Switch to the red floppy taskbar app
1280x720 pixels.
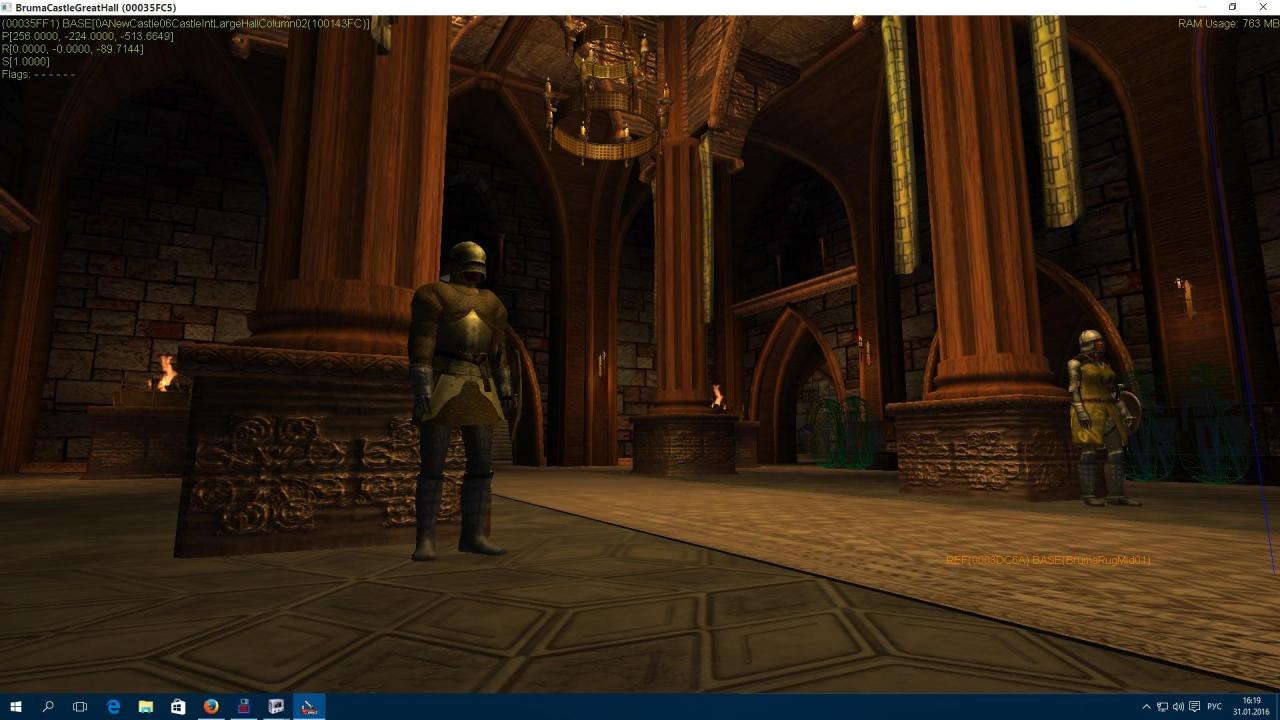[243, 706]
